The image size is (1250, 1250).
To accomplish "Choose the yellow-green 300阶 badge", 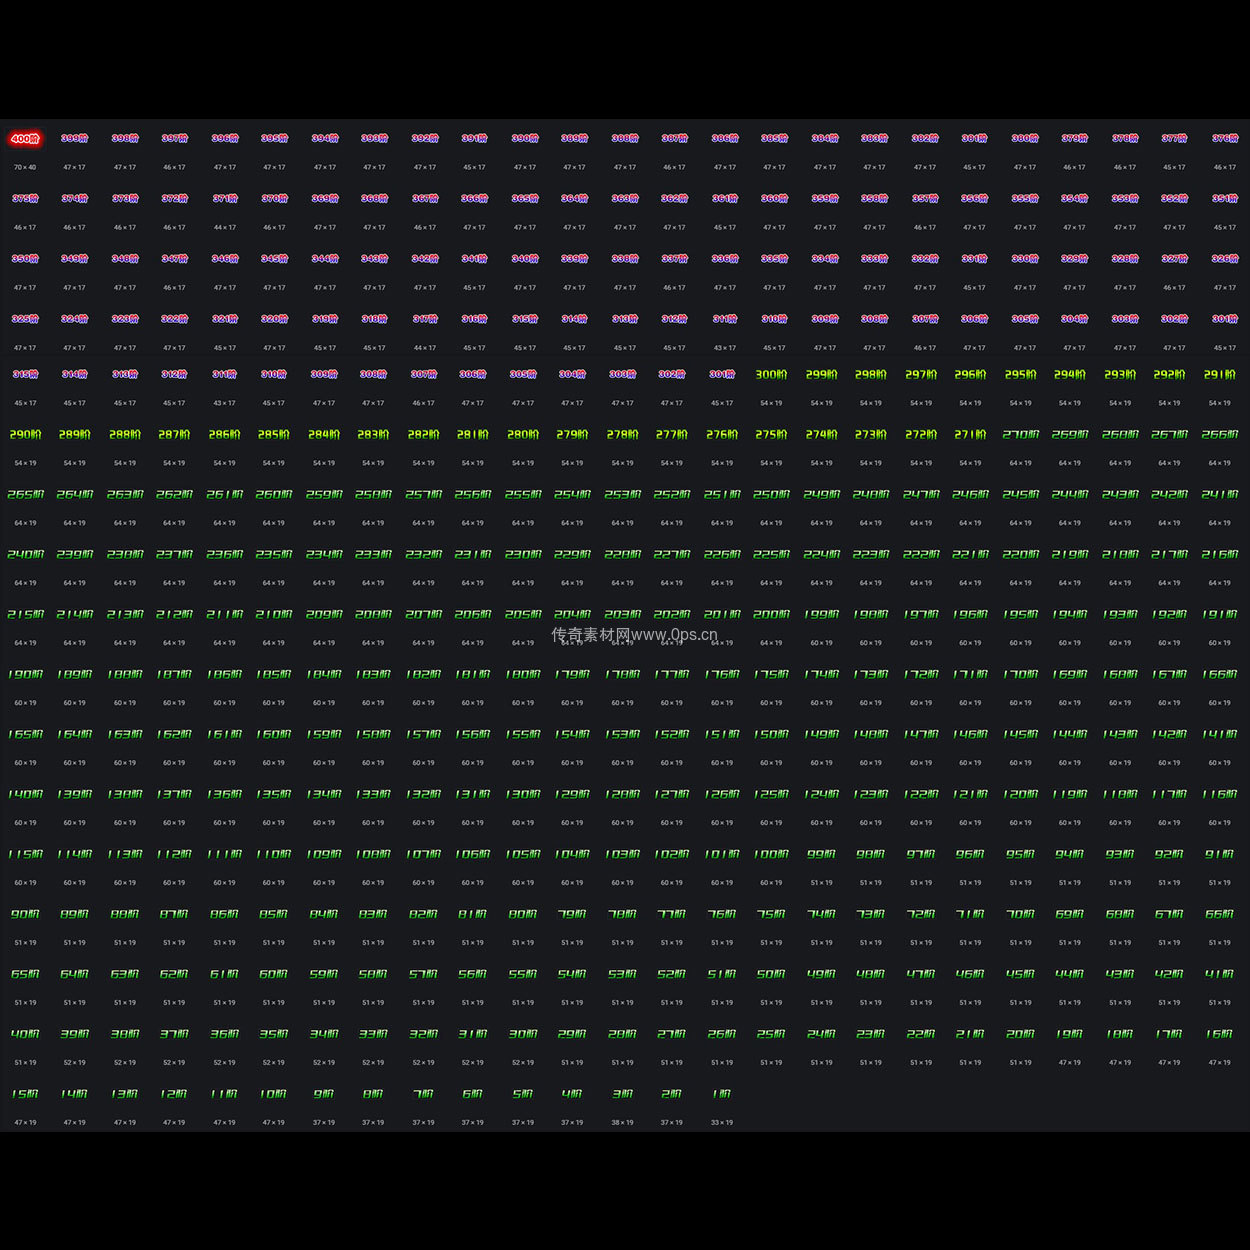I will (x=771, y=374).
